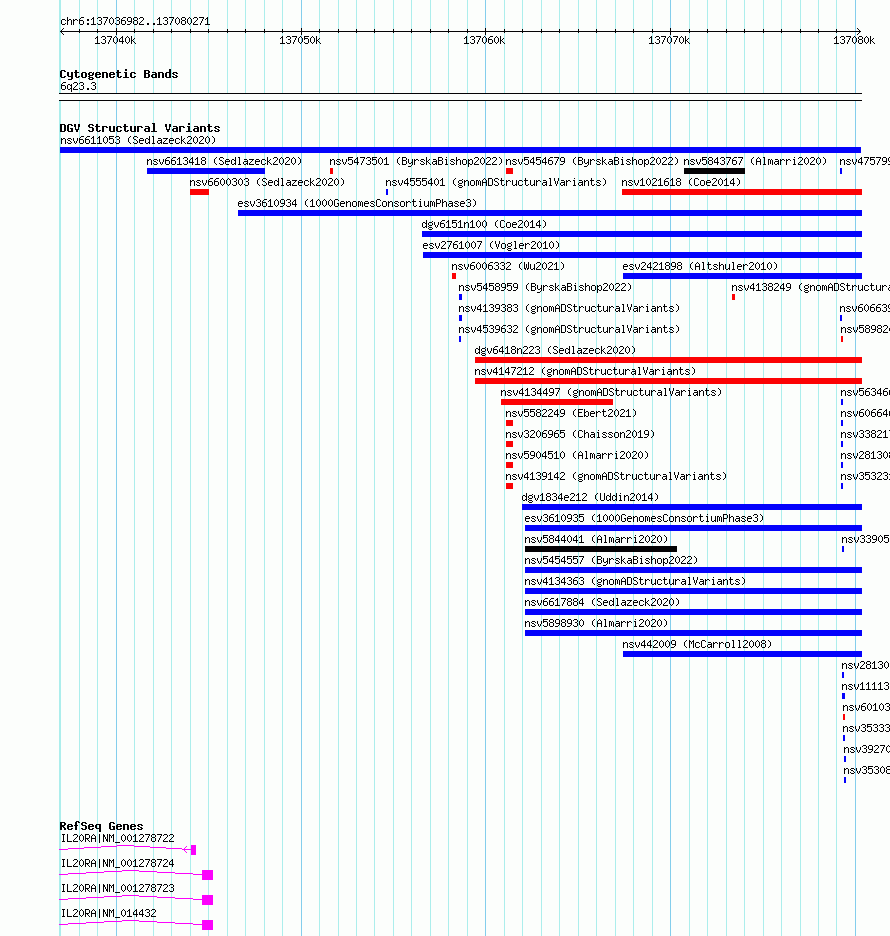Click the blue bar under nsv6613418
Screen dimensions: 890x936
point(206,171)
